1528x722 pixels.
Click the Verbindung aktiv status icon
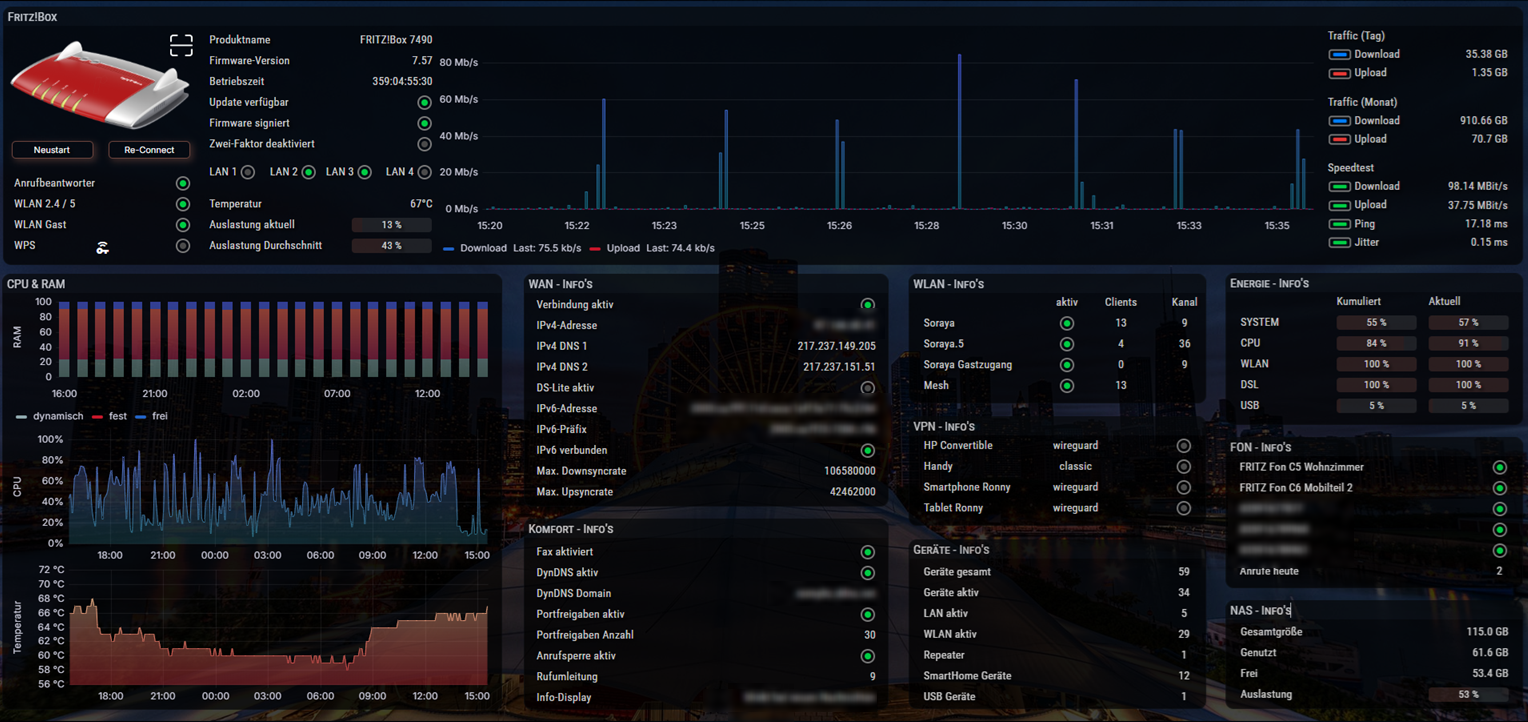coord(867,305)
